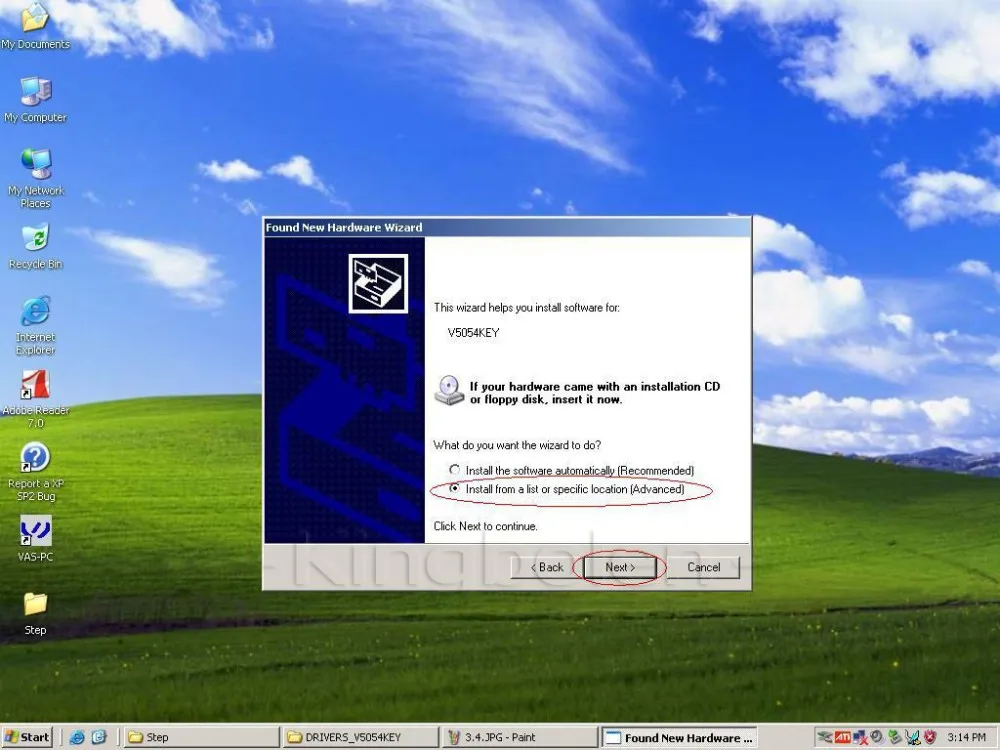Select the VAS-PC desktop shortcut
The image size is (1000, 750).
pyautogui.click(x=35, y=539)
